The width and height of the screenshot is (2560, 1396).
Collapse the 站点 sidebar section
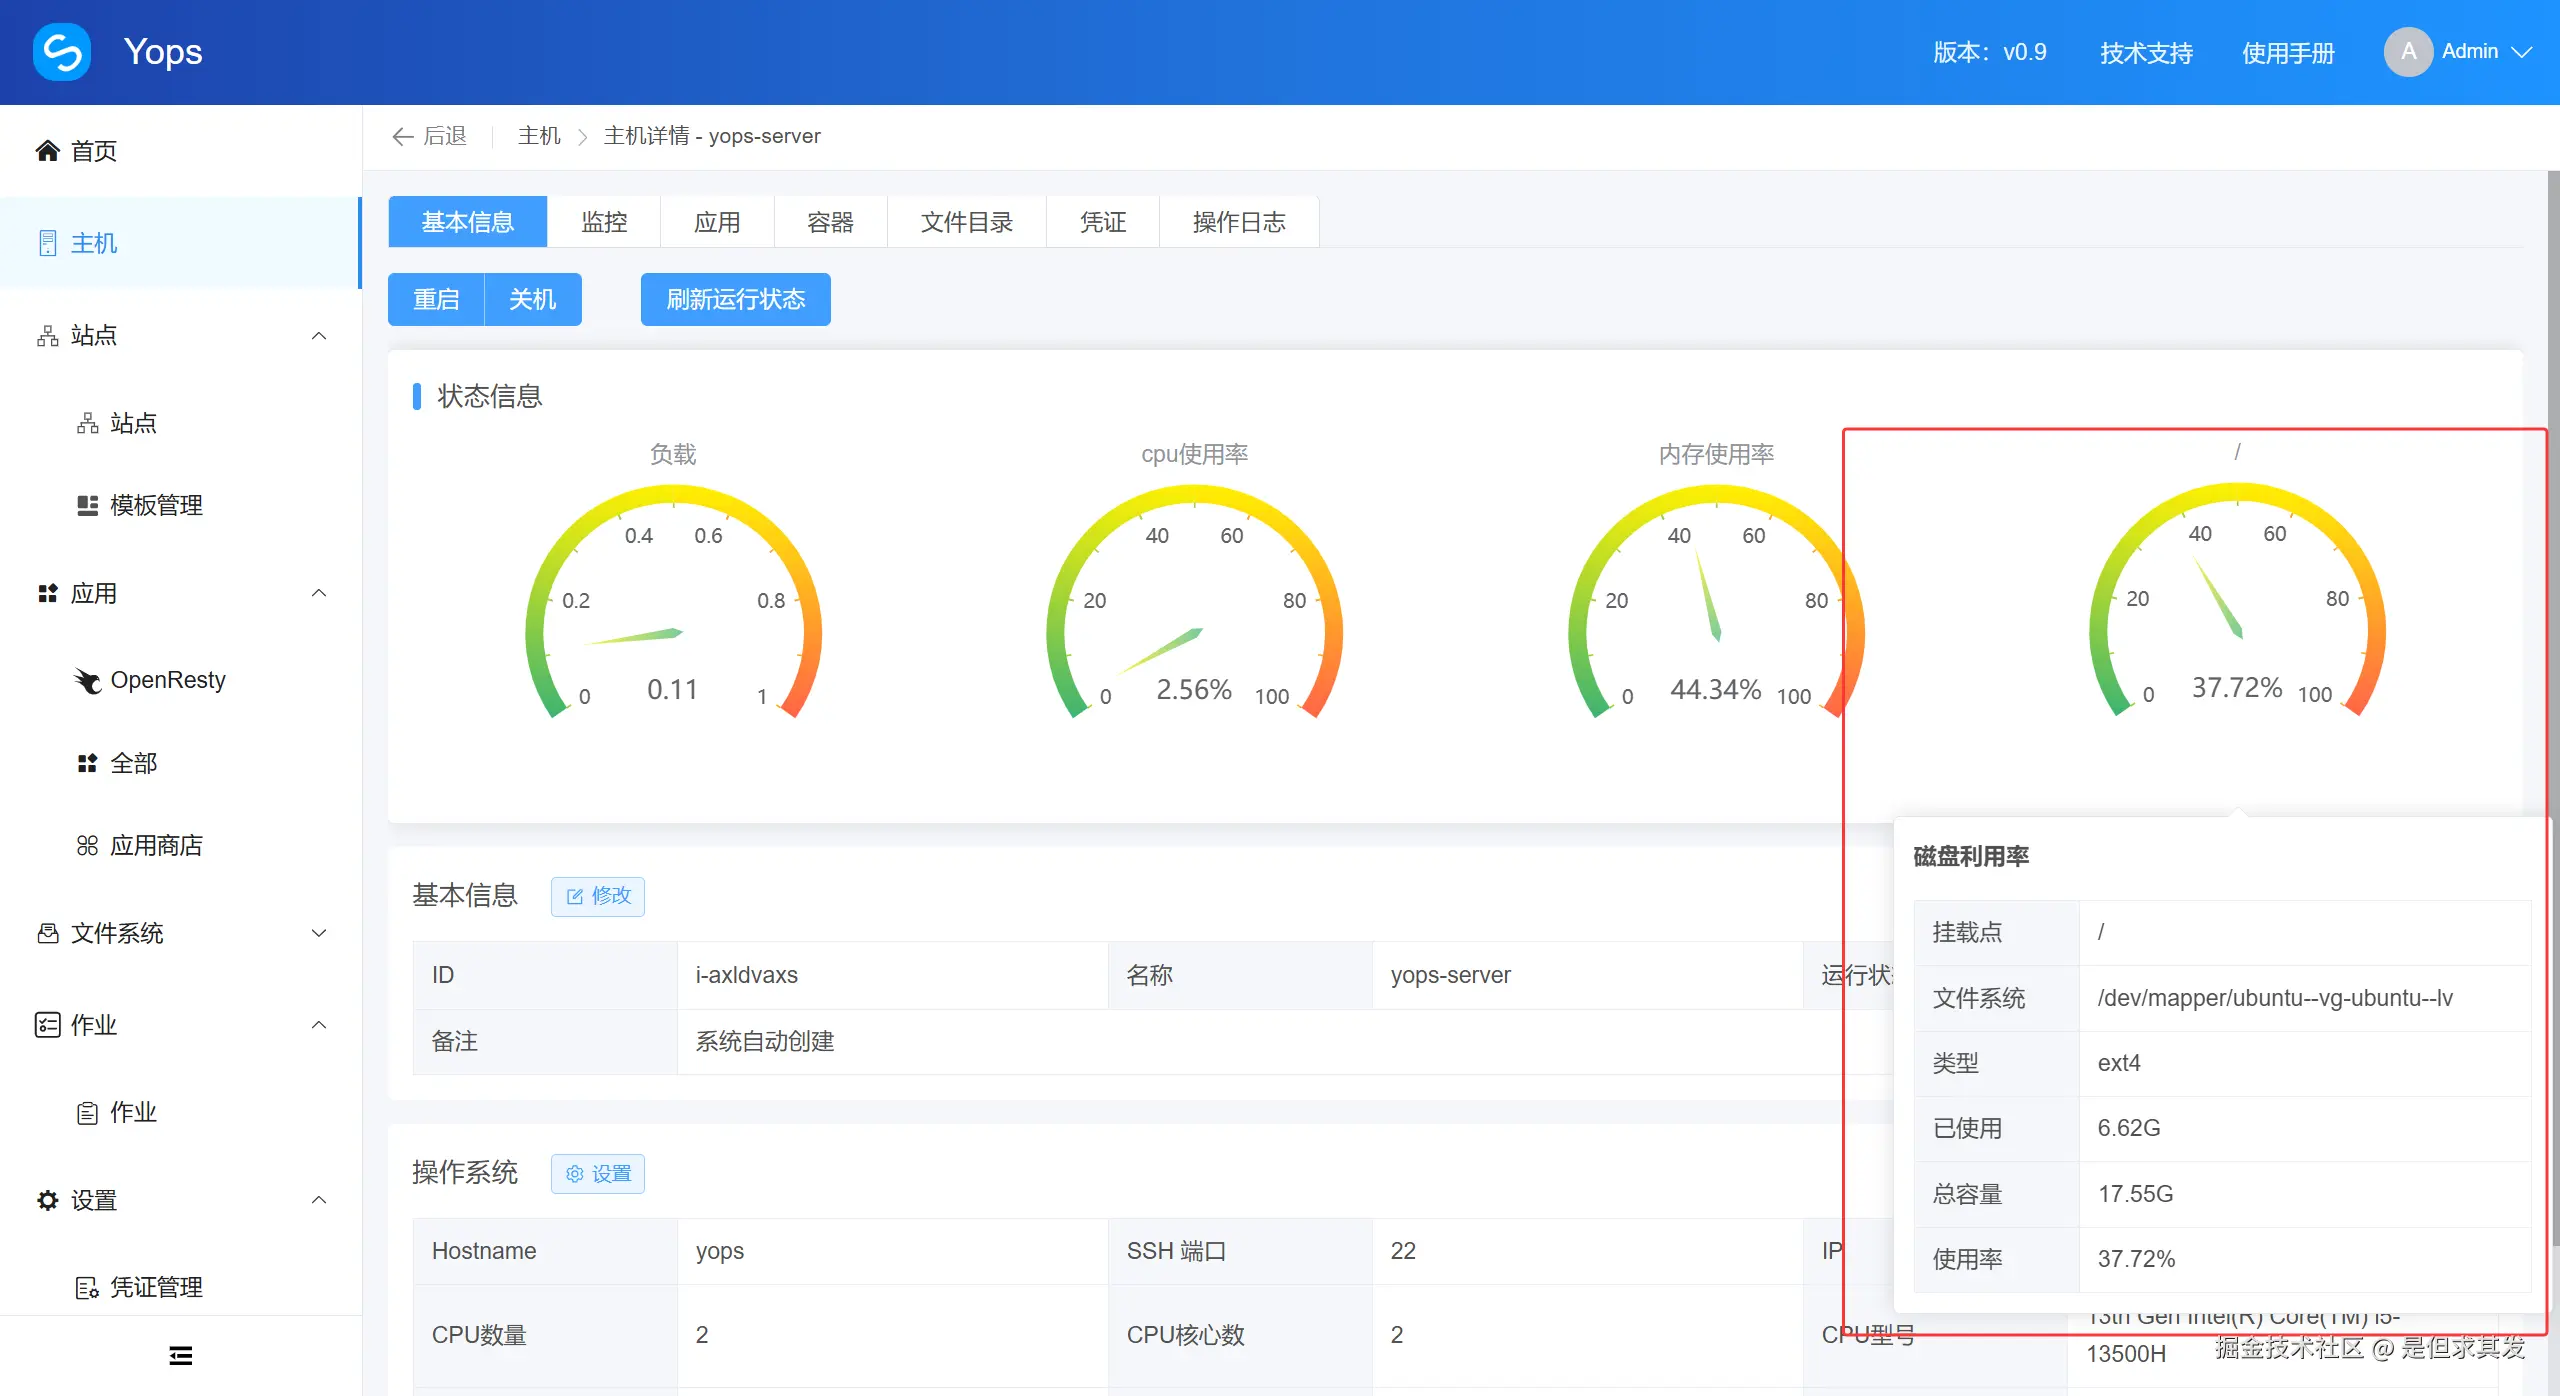[318, 335]
